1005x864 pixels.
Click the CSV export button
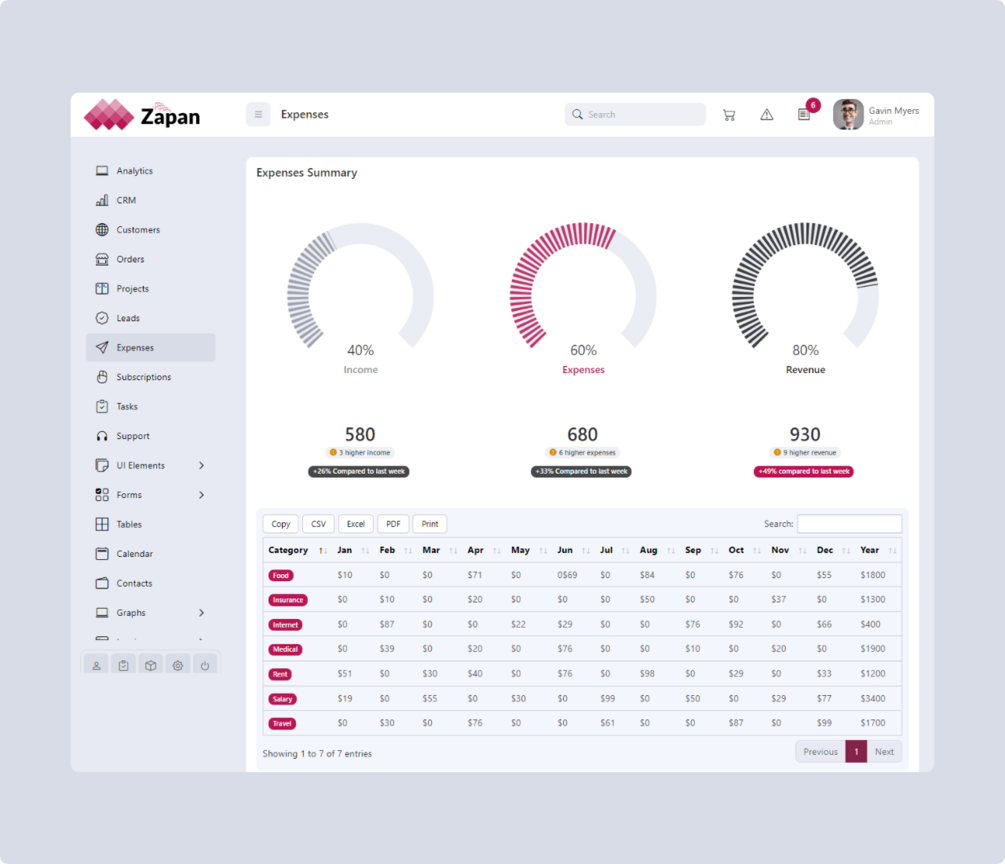319,524
